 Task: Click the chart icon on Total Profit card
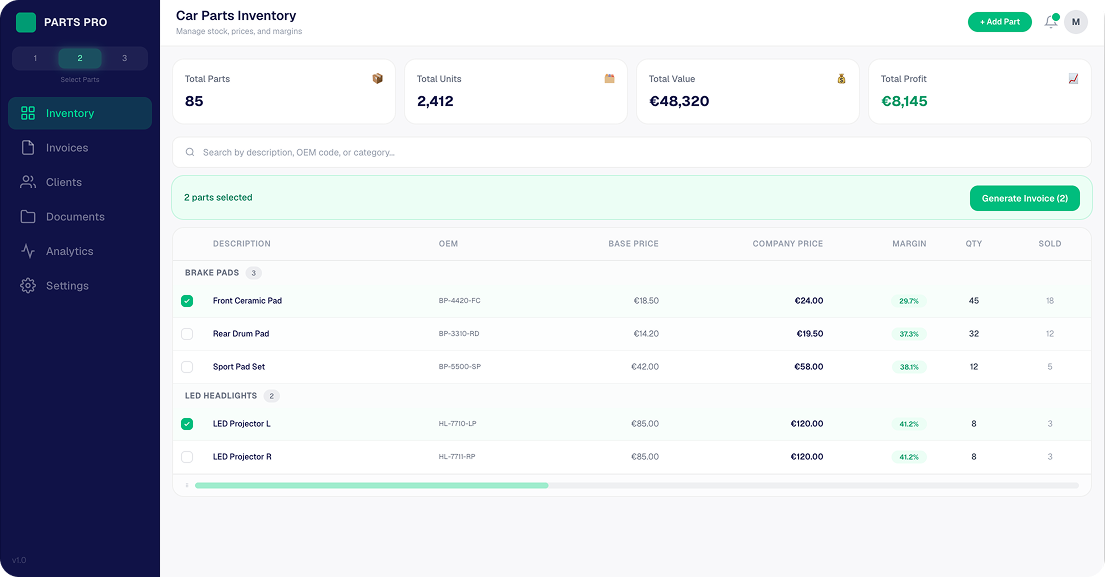pyautogui.click(x=1073, y=79)
